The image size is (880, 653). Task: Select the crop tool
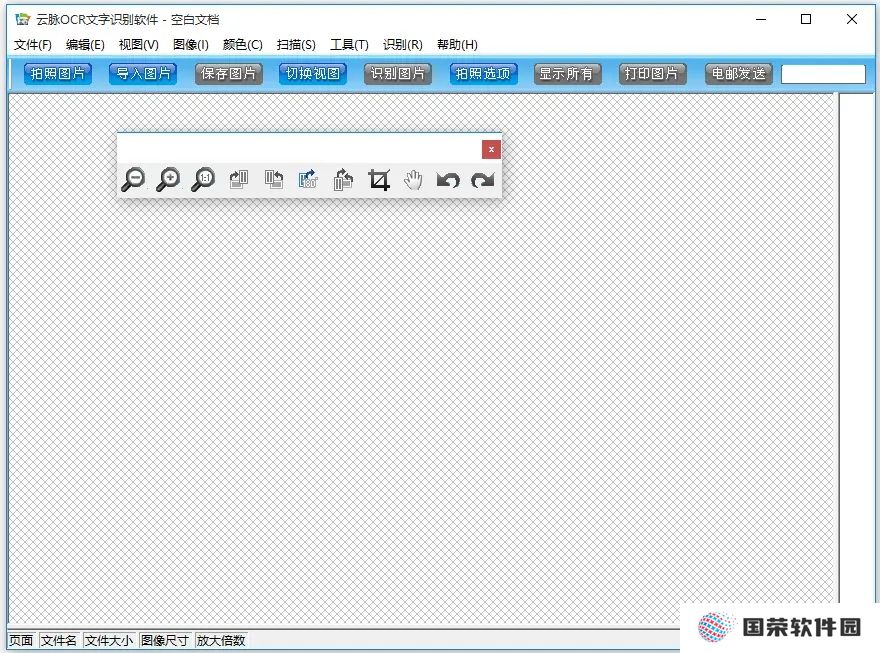tap(379, 180)
